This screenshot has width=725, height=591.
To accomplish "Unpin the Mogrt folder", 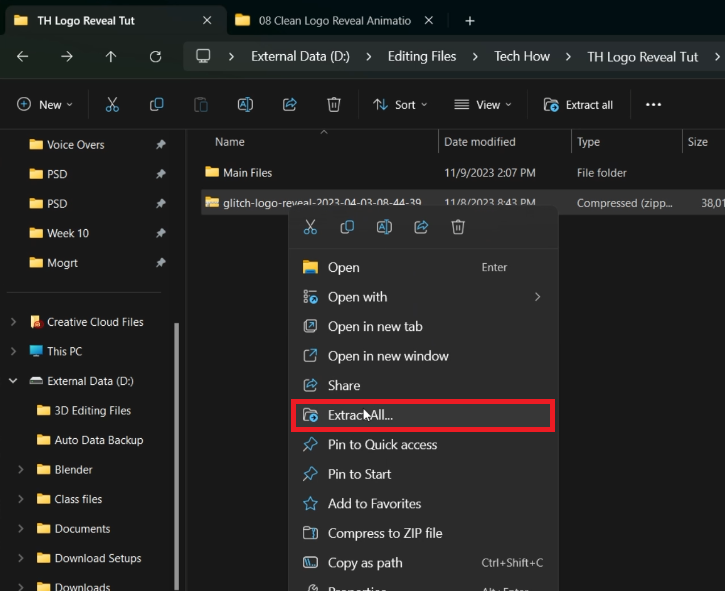I will (161, 263).
